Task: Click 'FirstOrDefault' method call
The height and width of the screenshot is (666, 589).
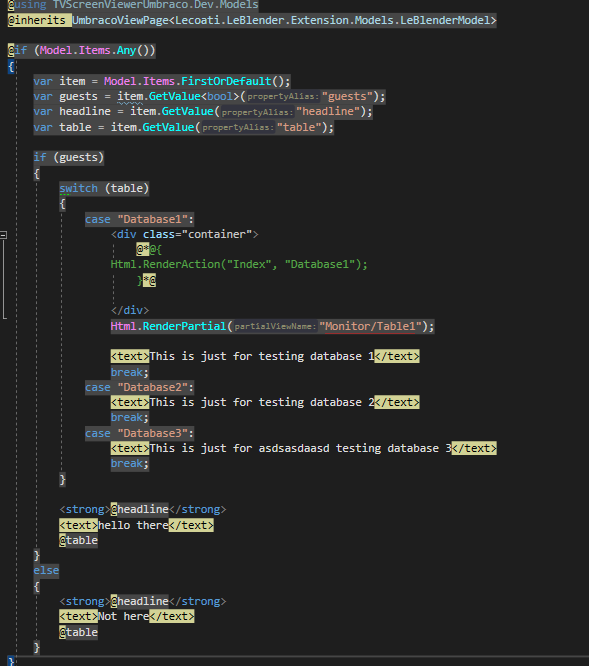Action: (226, 81)
